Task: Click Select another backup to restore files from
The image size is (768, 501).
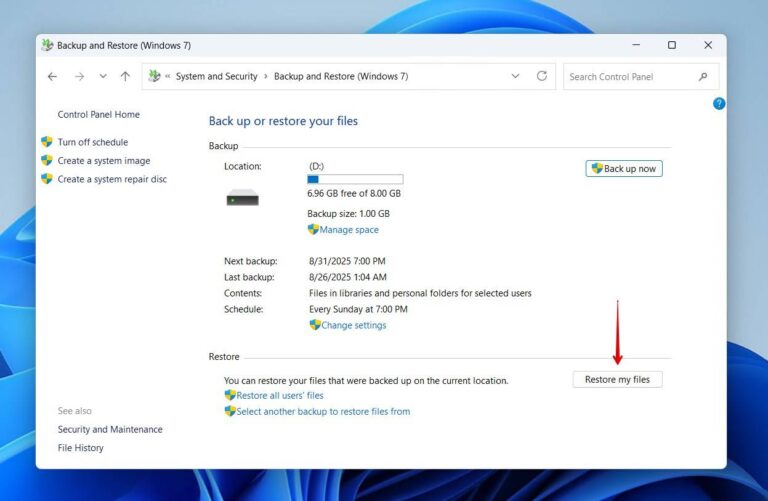Action: [x=323, y=412]
